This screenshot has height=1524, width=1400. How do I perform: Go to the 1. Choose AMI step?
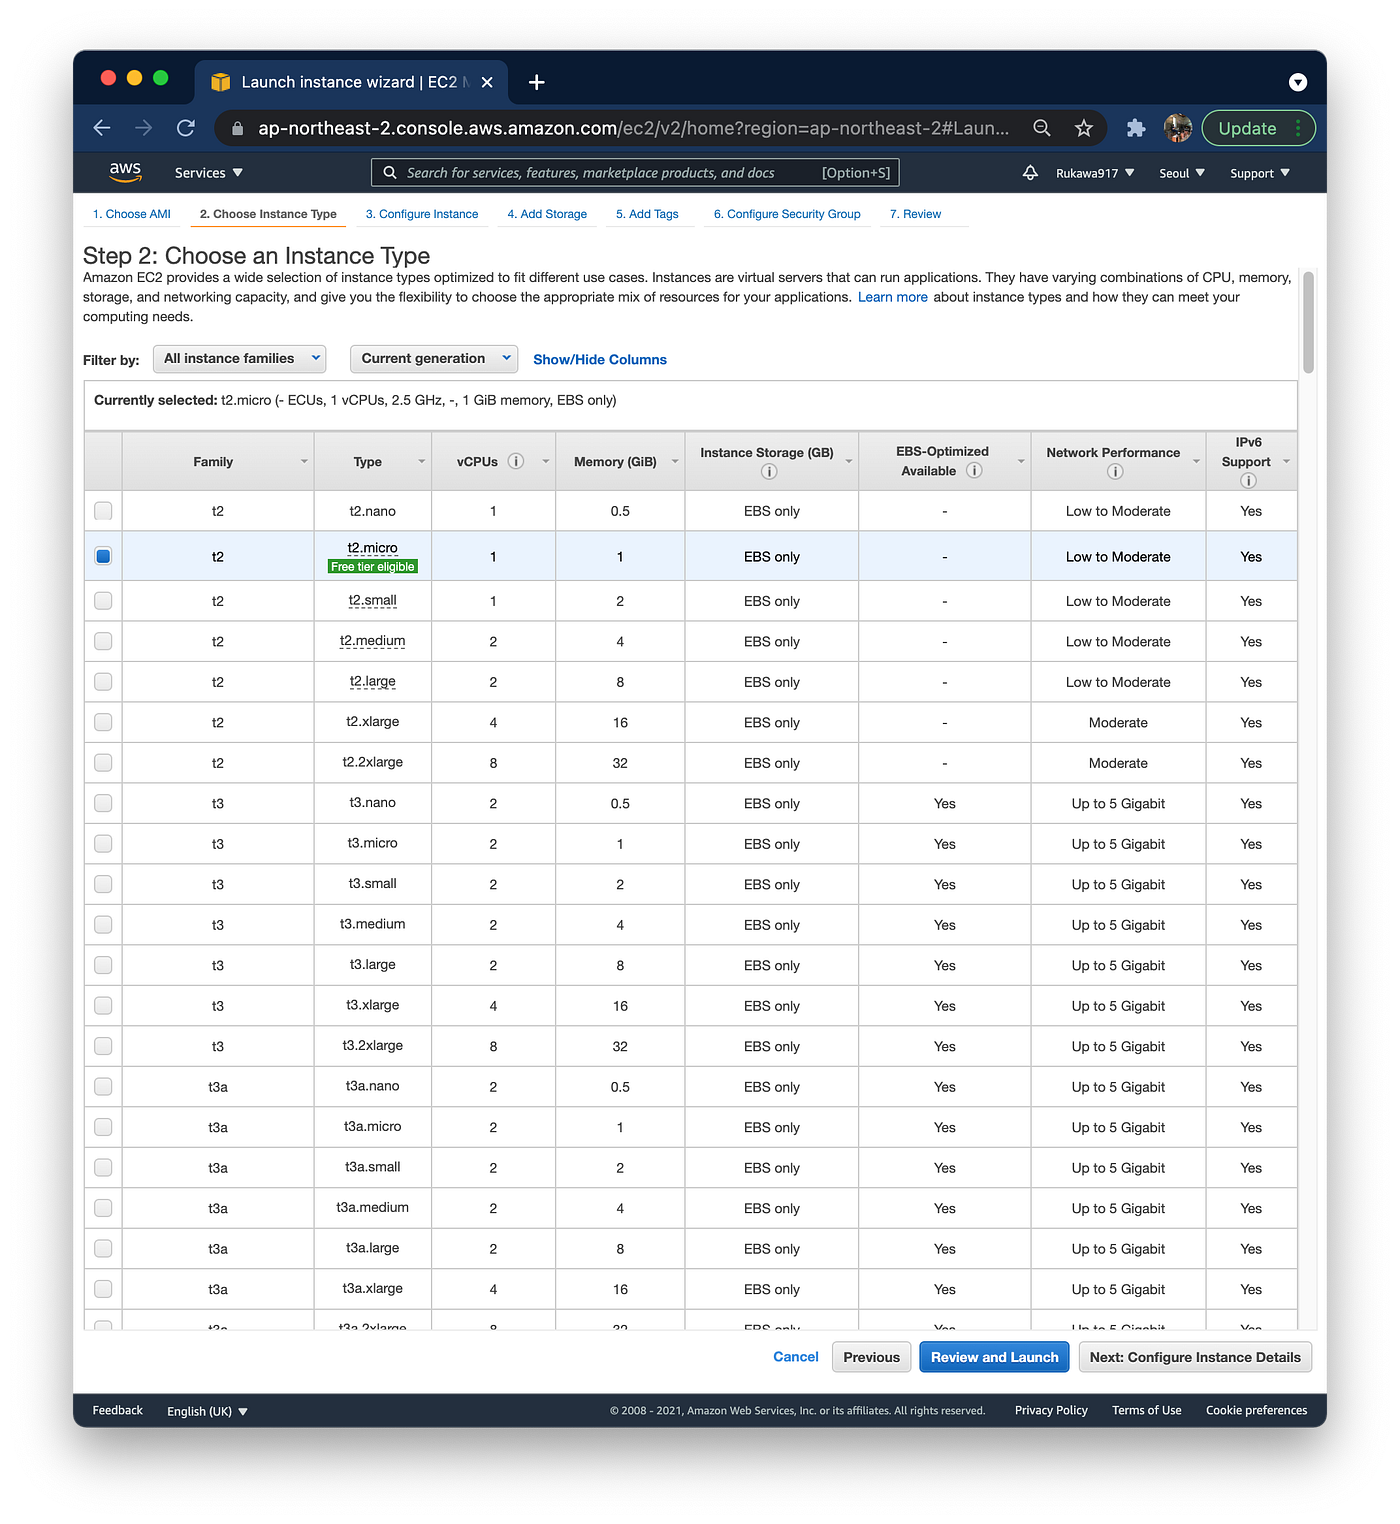(132, 214)
